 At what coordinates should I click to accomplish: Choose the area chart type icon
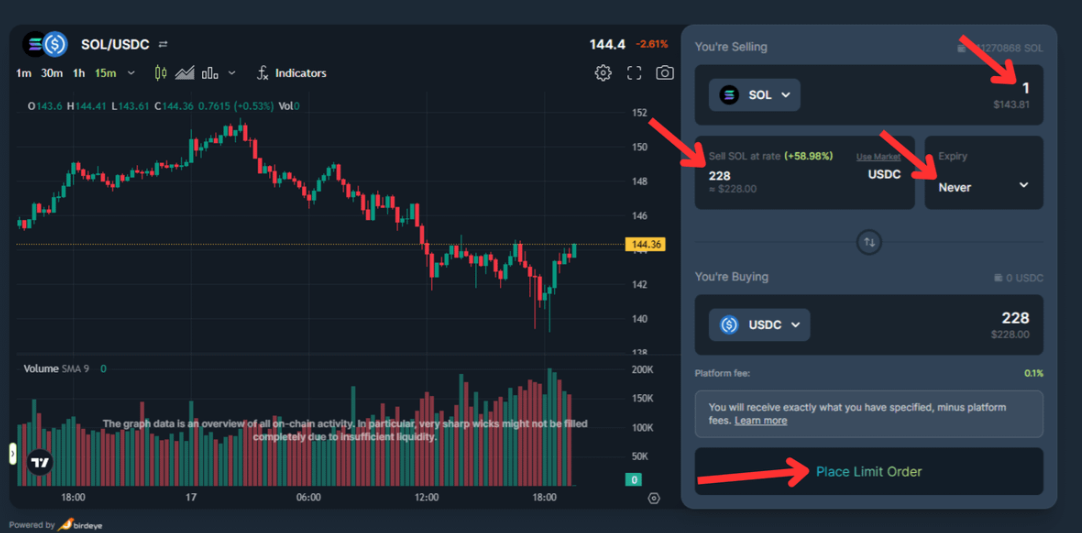click(184, 73)
